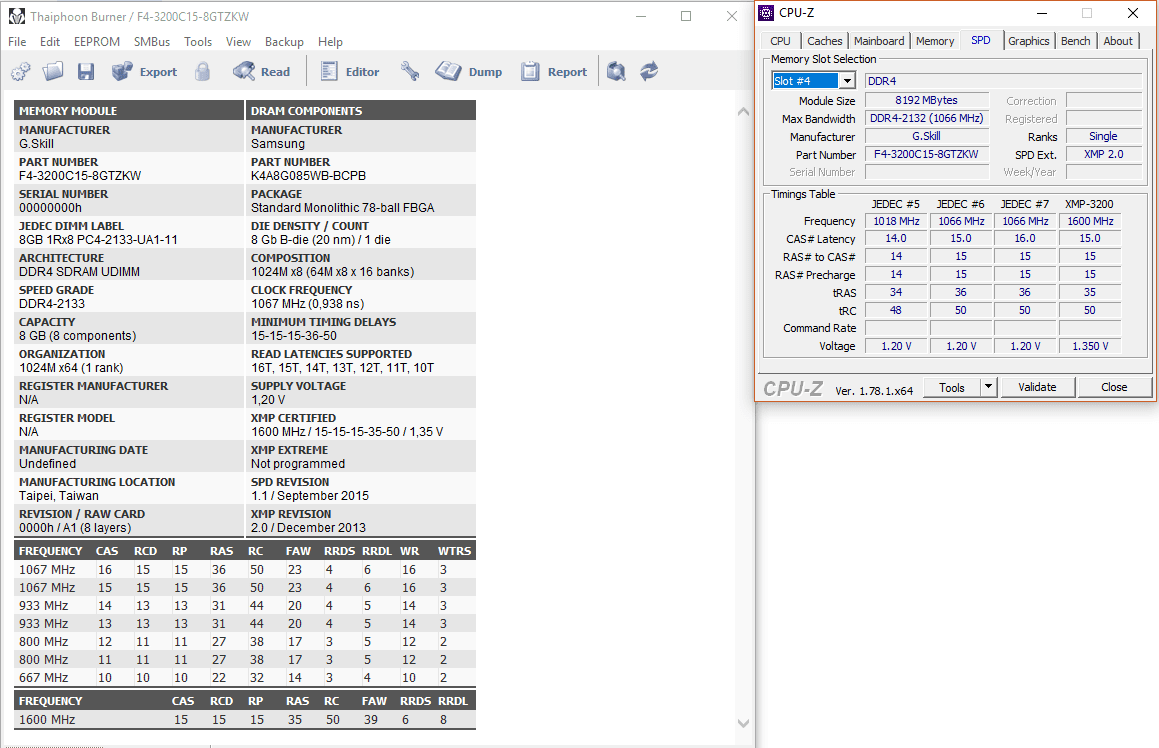This screenshot has width=1159, height=748.
Task: Click the DRAM COMPONENTS section header
Action: [x=361, y=111]
